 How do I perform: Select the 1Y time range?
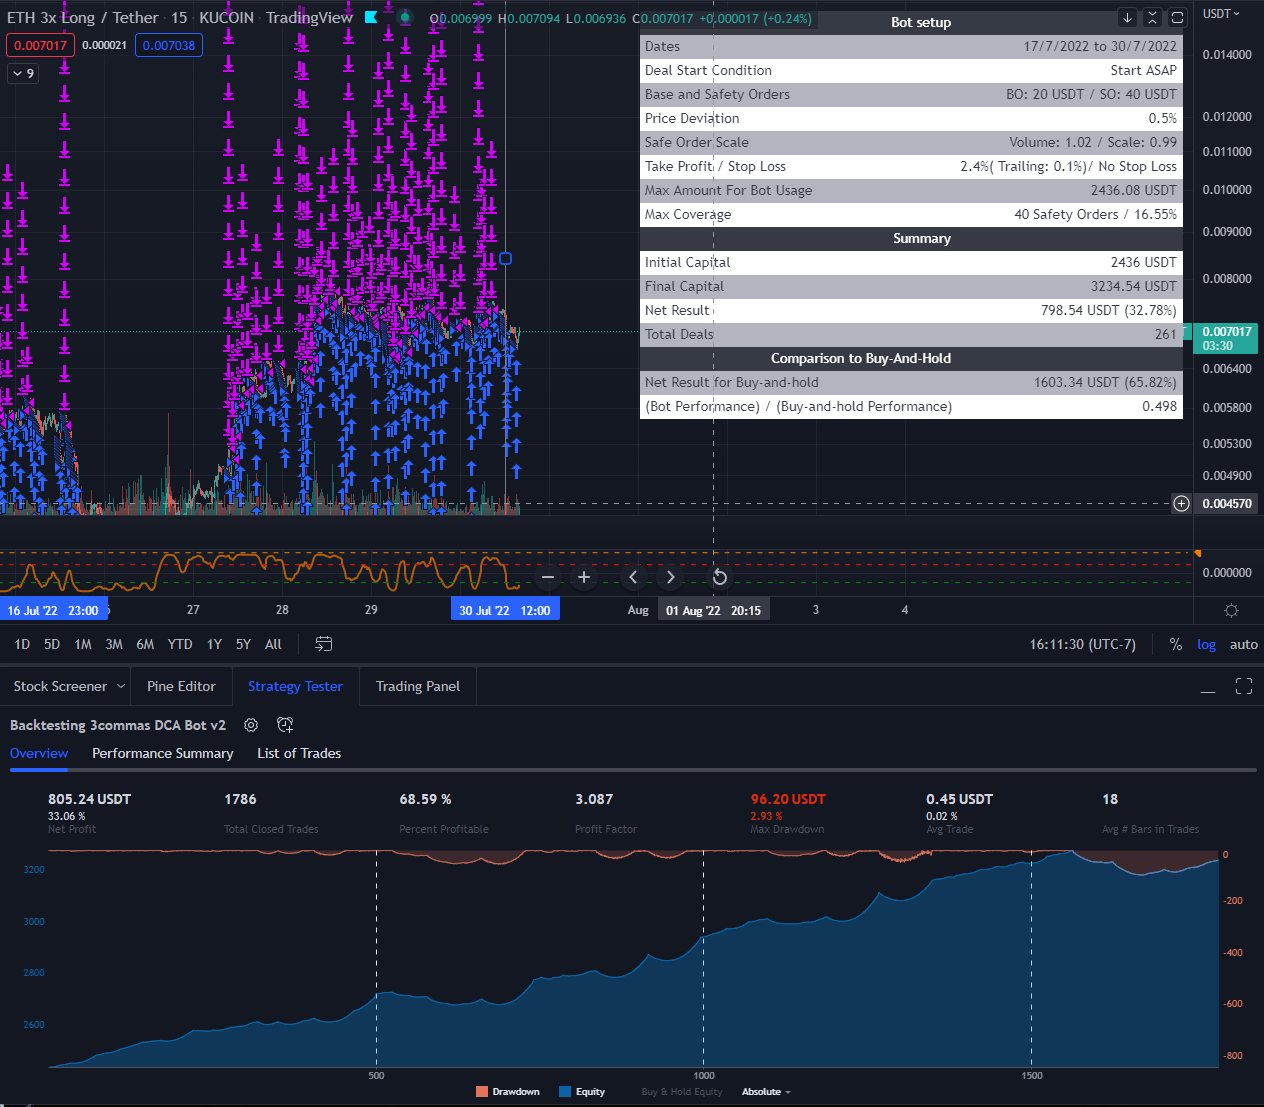pos(214,644)
